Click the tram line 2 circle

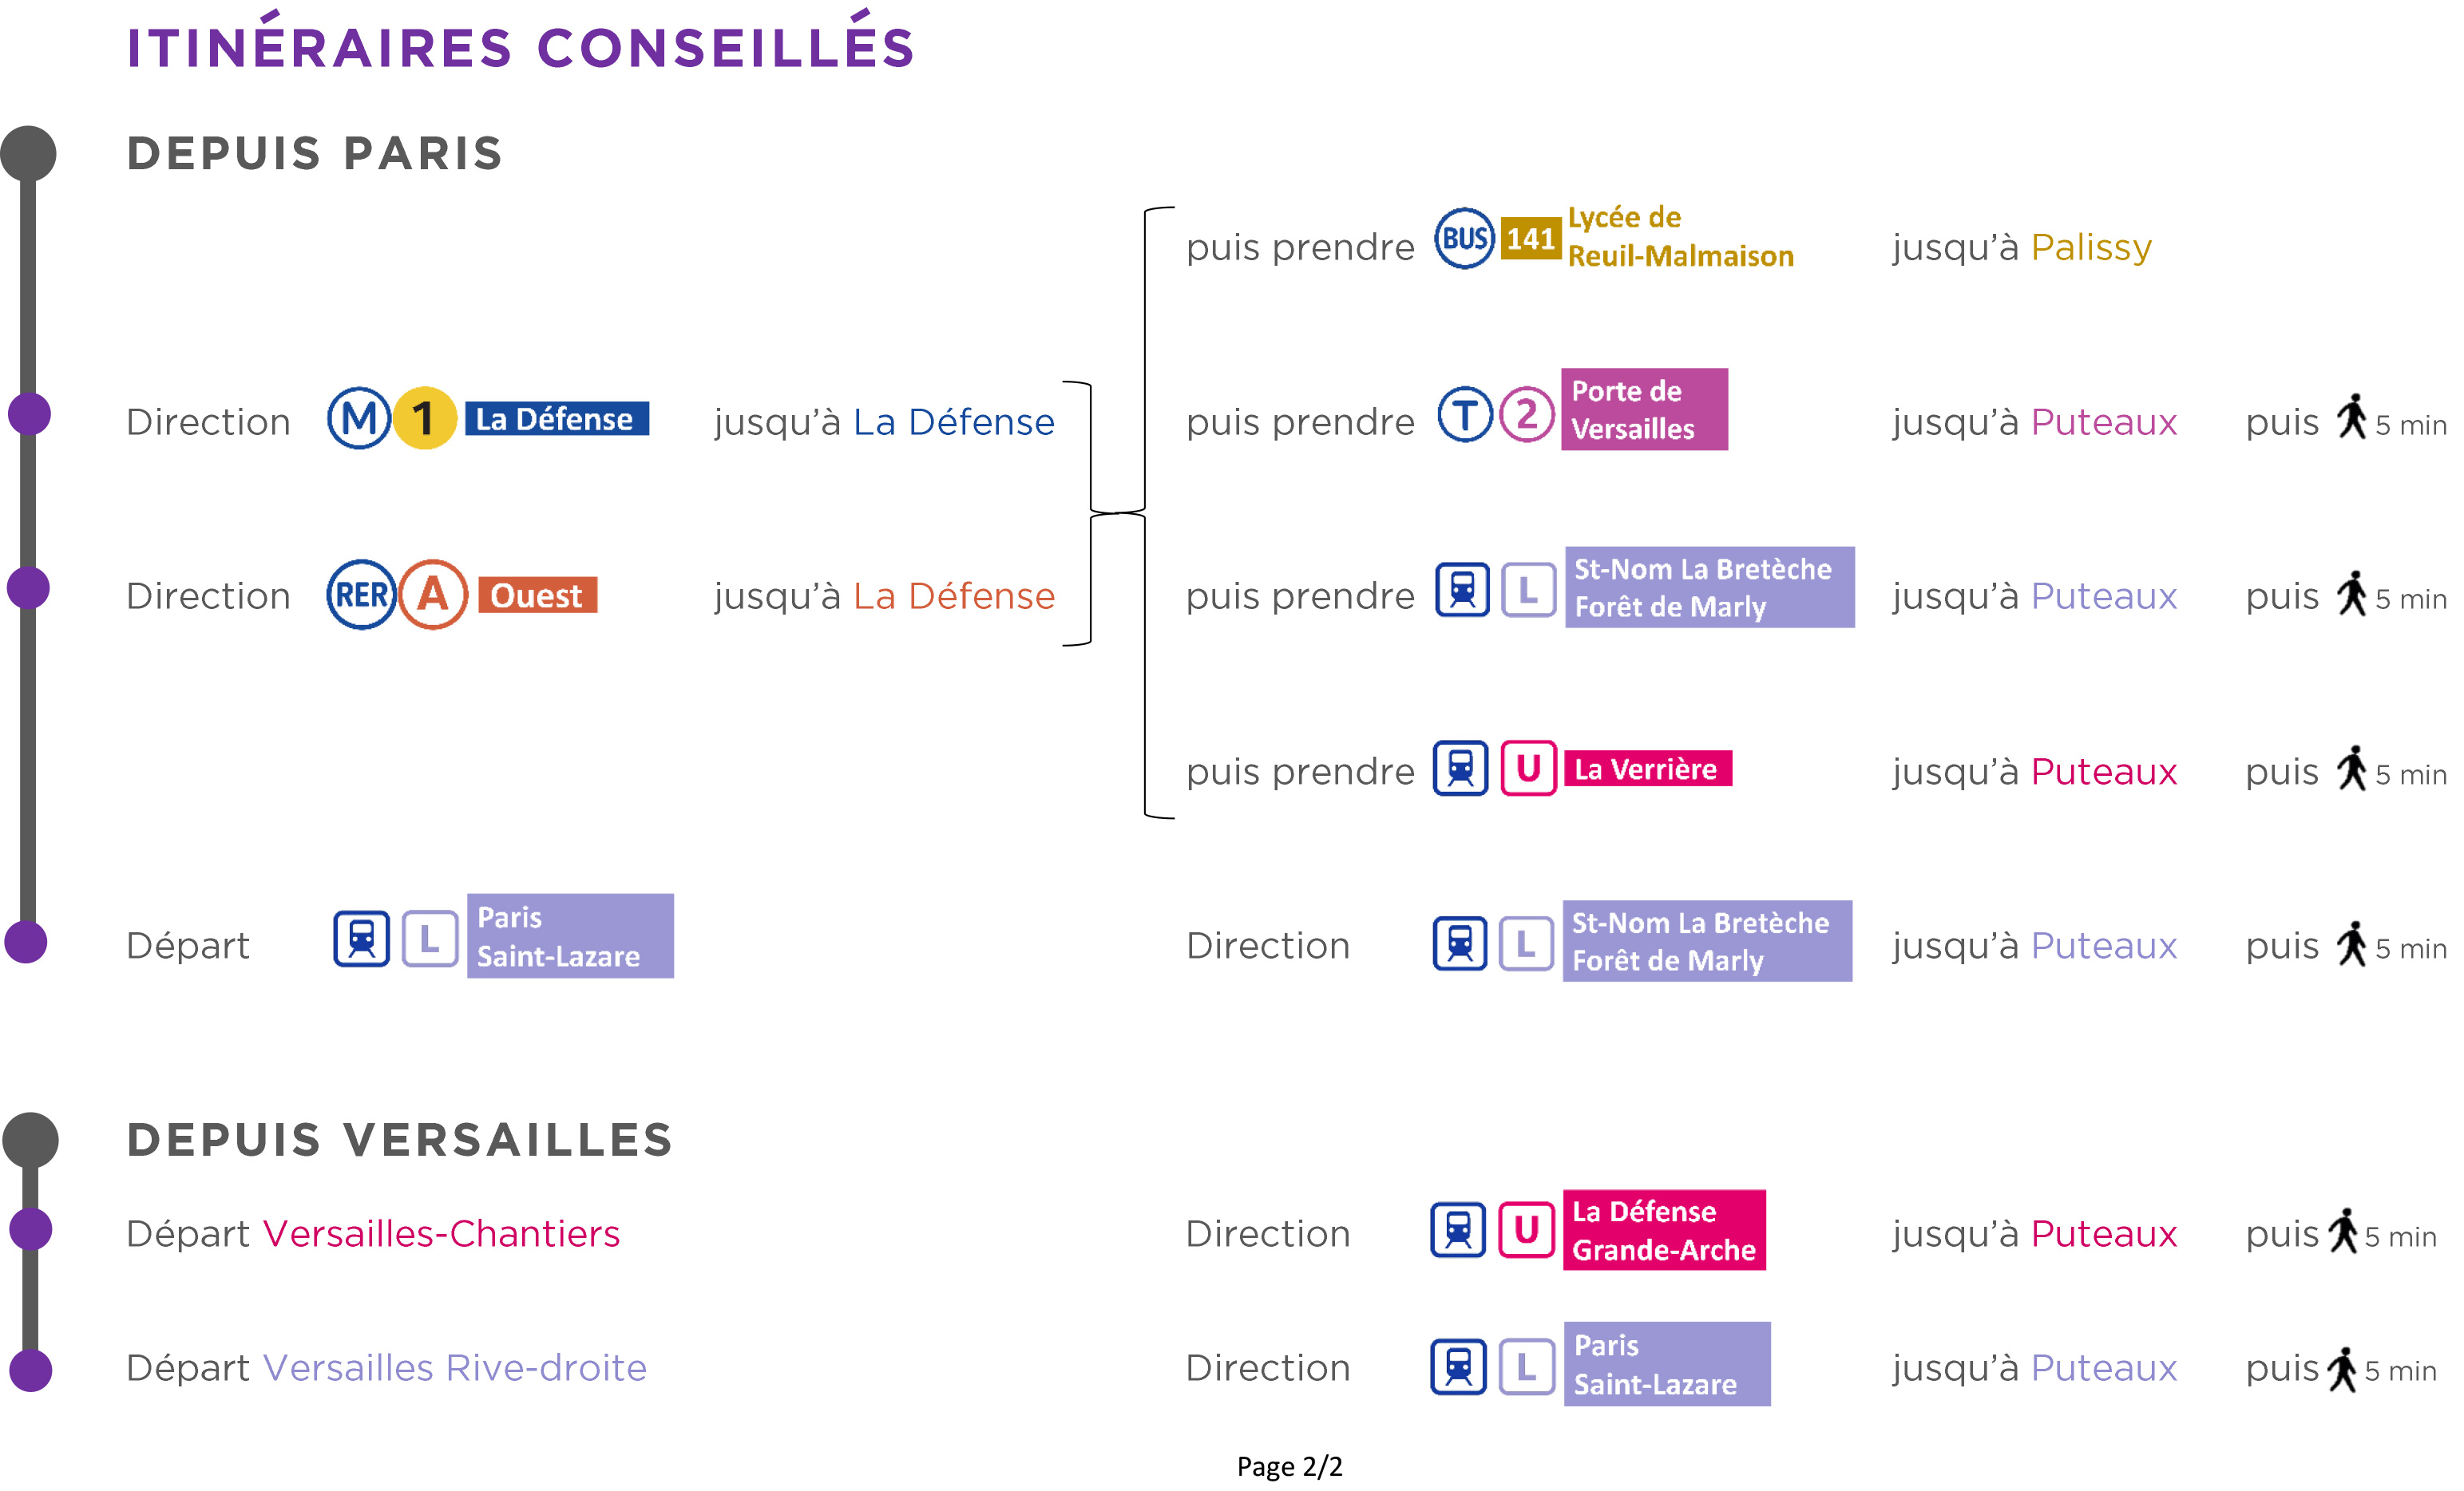click(1527, 414)
